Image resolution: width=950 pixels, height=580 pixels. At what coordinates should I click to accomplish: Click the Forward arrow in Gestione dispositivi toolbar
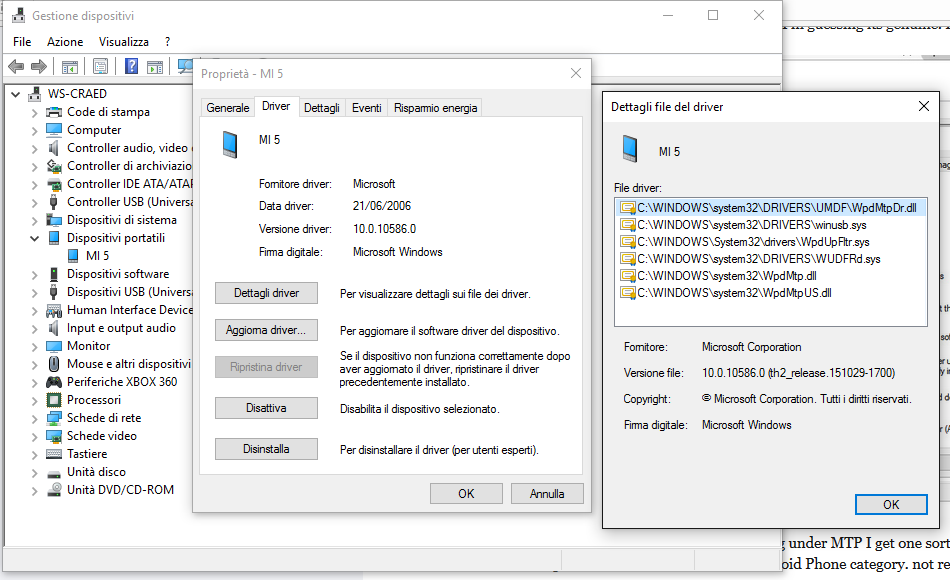pyautogui.click(x=39, y=66)
